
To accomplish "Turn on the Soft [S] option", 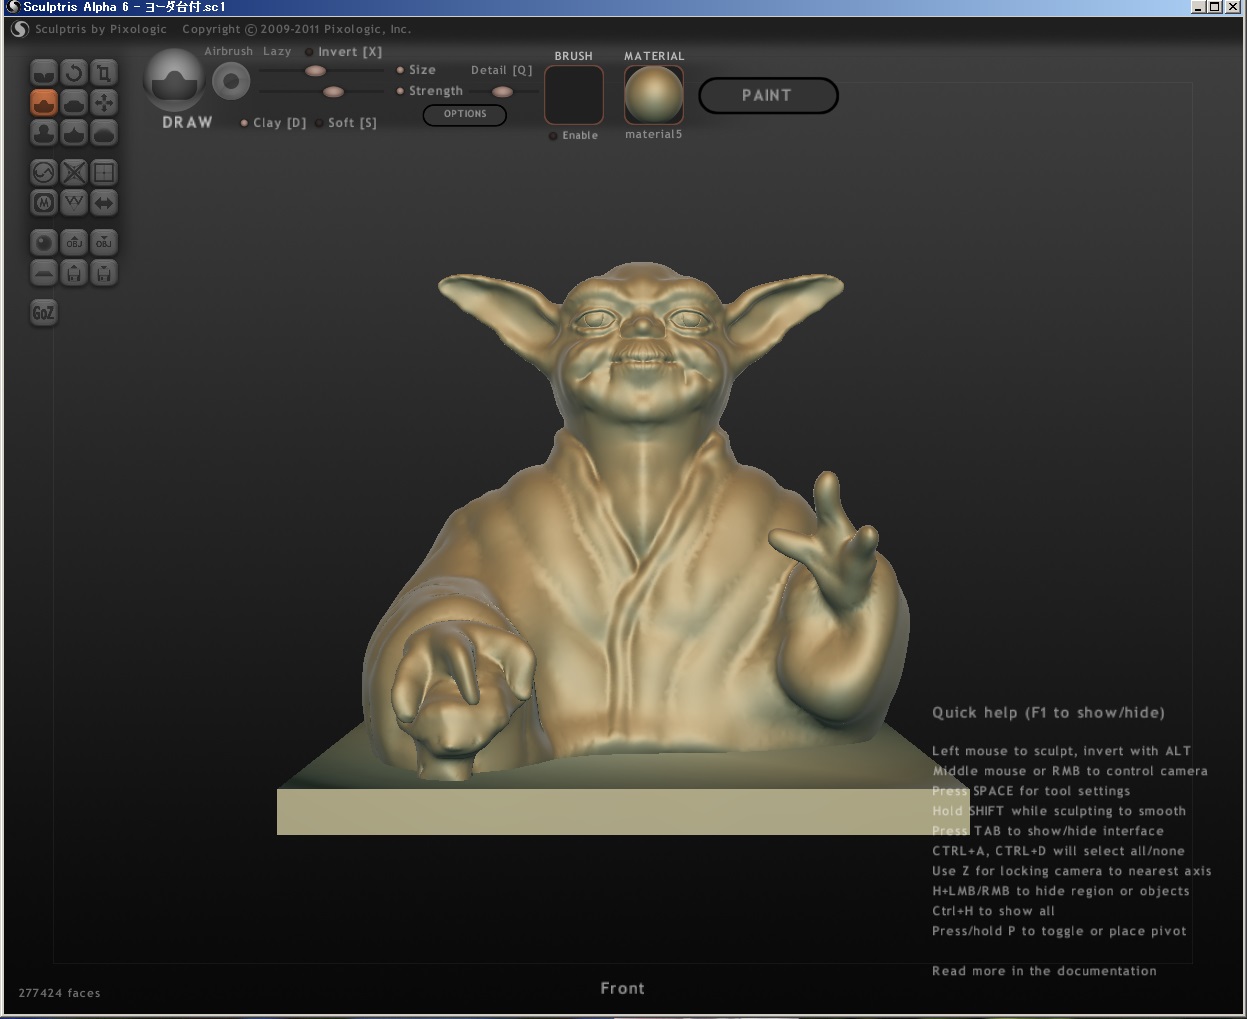I will point(319,123).
